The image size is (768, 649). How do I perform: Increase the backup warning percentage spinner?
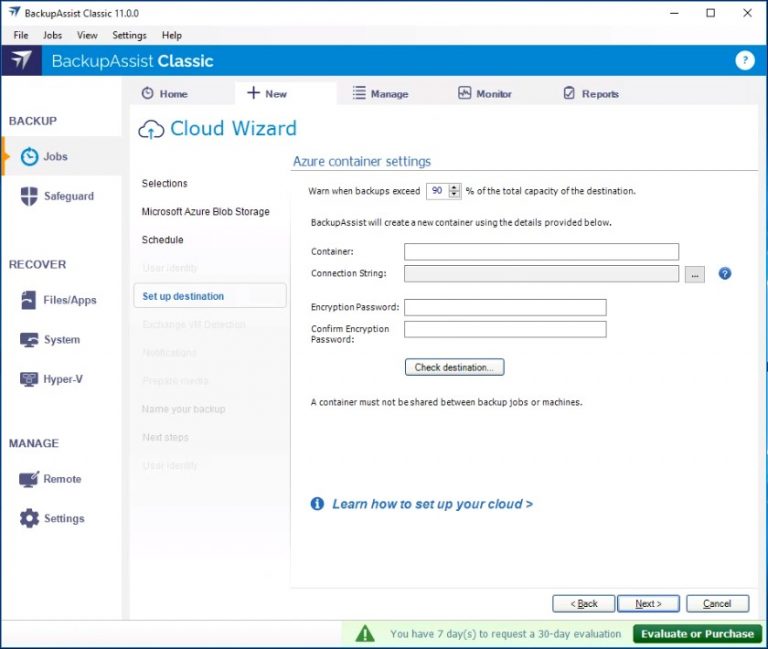pyautogui.click(x=455, y=187)
